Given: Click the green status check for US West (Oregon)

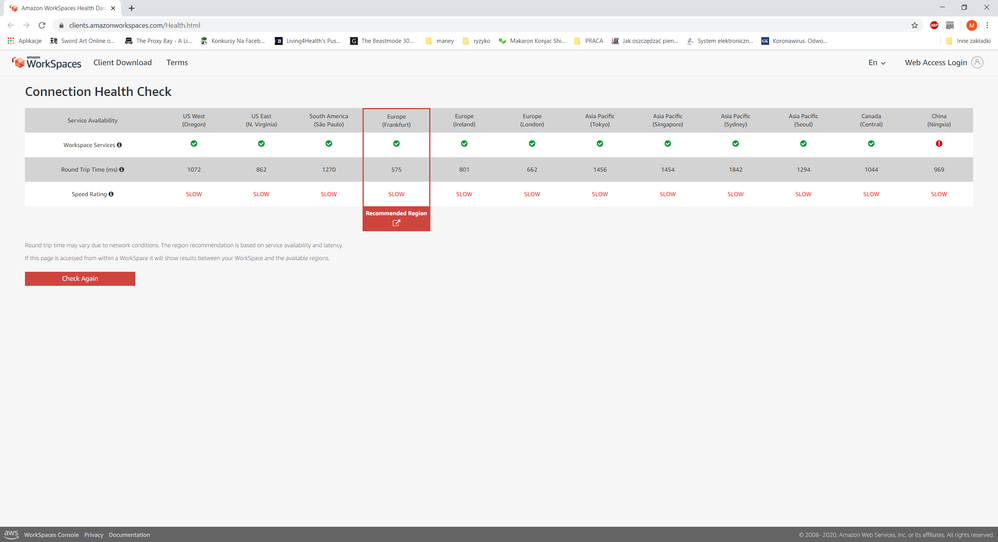Looking at the screenshot, I should pos(193,144).
